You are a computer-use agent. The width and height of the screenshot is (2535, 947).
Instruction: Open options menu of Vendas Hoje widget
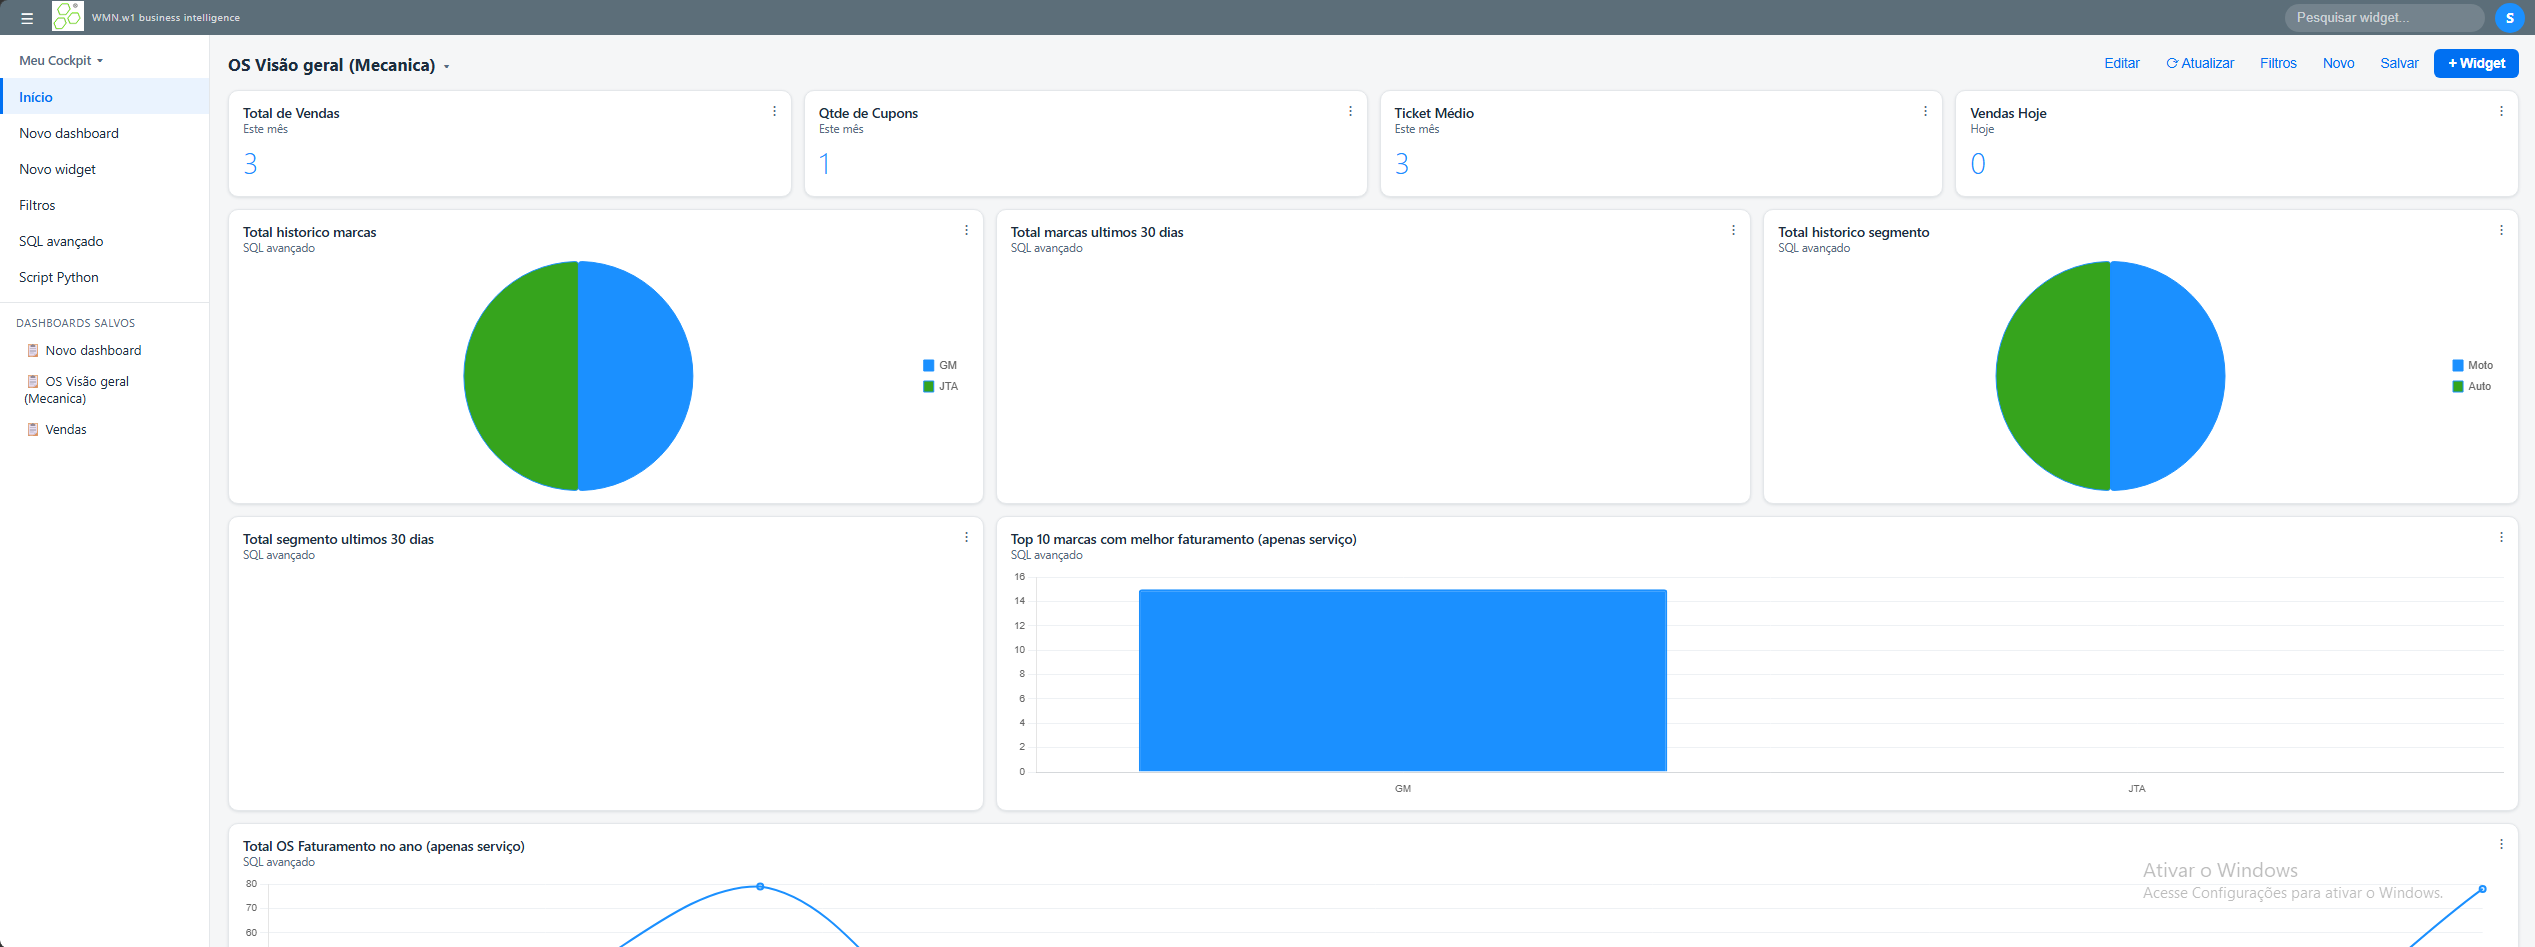(x=2501, y=111)
